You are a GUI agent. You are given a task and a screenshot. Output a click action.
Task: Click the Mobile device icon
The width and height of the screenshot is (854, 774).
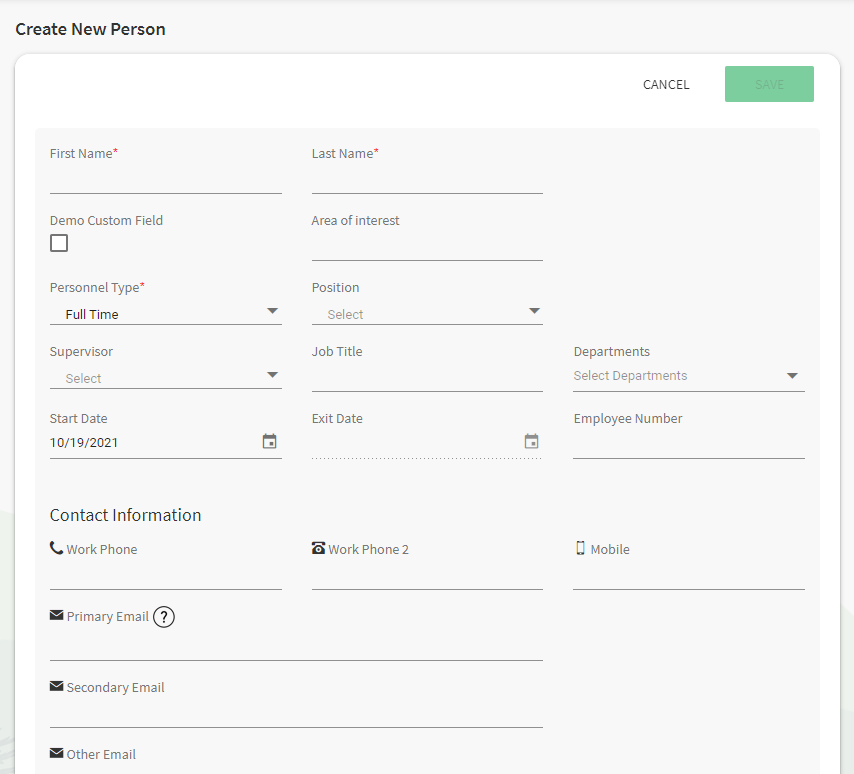click(581, 548)
